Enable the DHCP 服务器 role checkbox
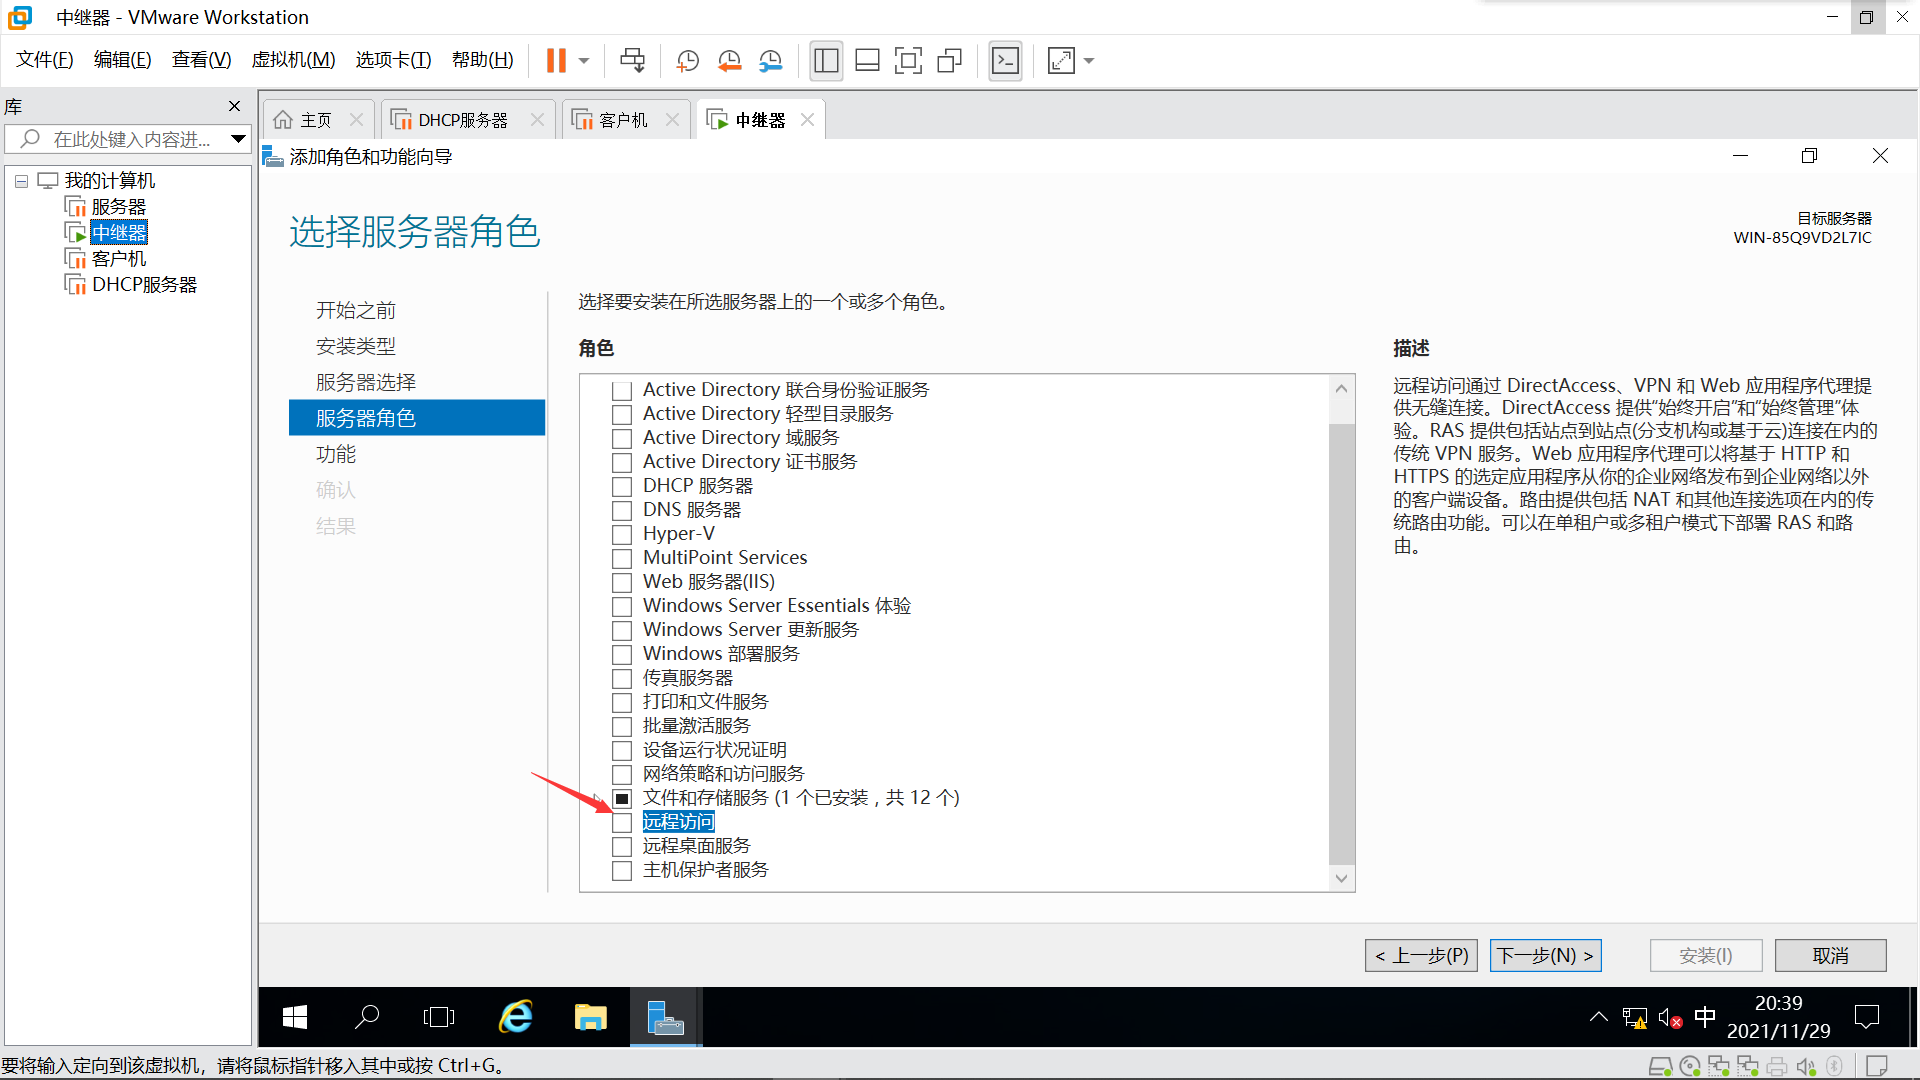 click(622, 486)
